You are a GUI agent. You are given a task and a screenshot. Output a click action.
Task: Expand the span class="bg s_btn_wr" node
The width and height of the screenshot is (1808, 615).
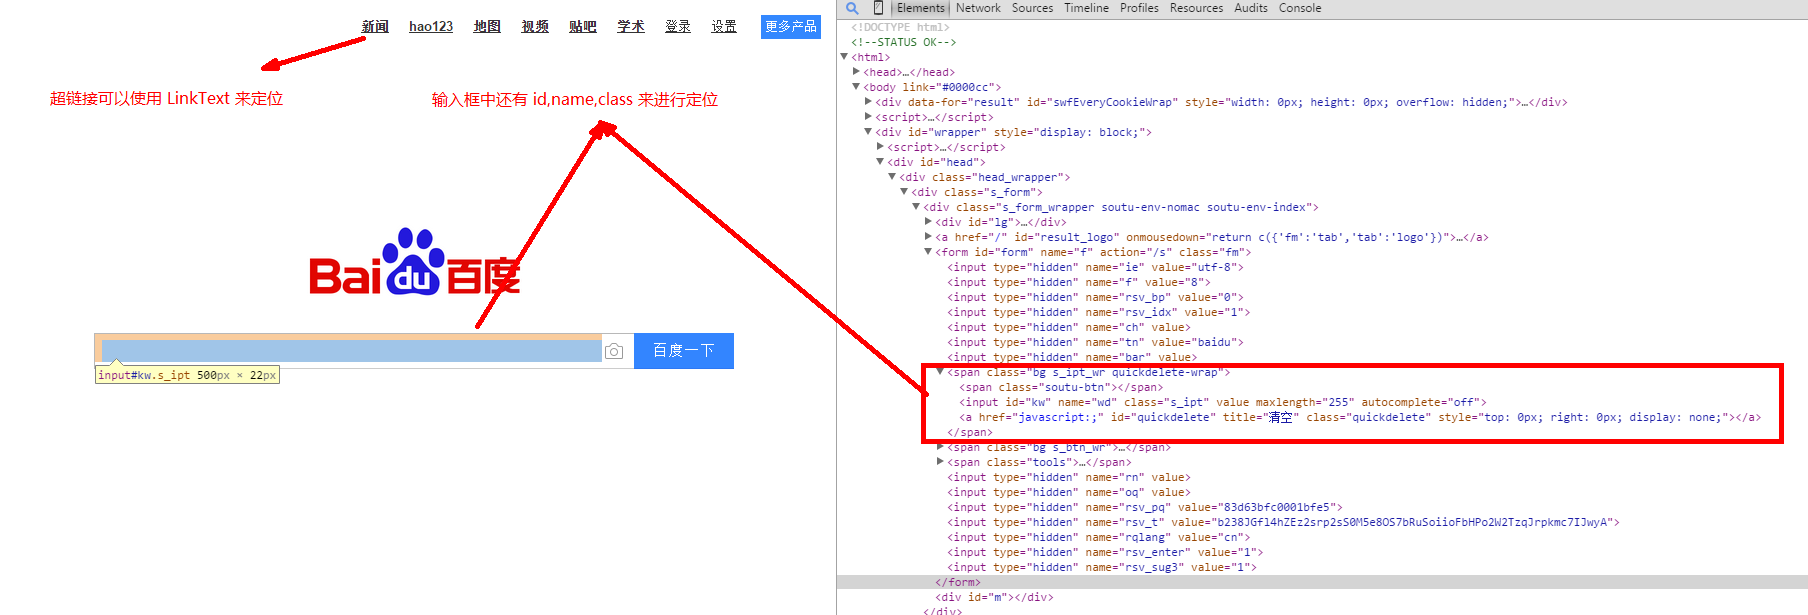(940, 447)
